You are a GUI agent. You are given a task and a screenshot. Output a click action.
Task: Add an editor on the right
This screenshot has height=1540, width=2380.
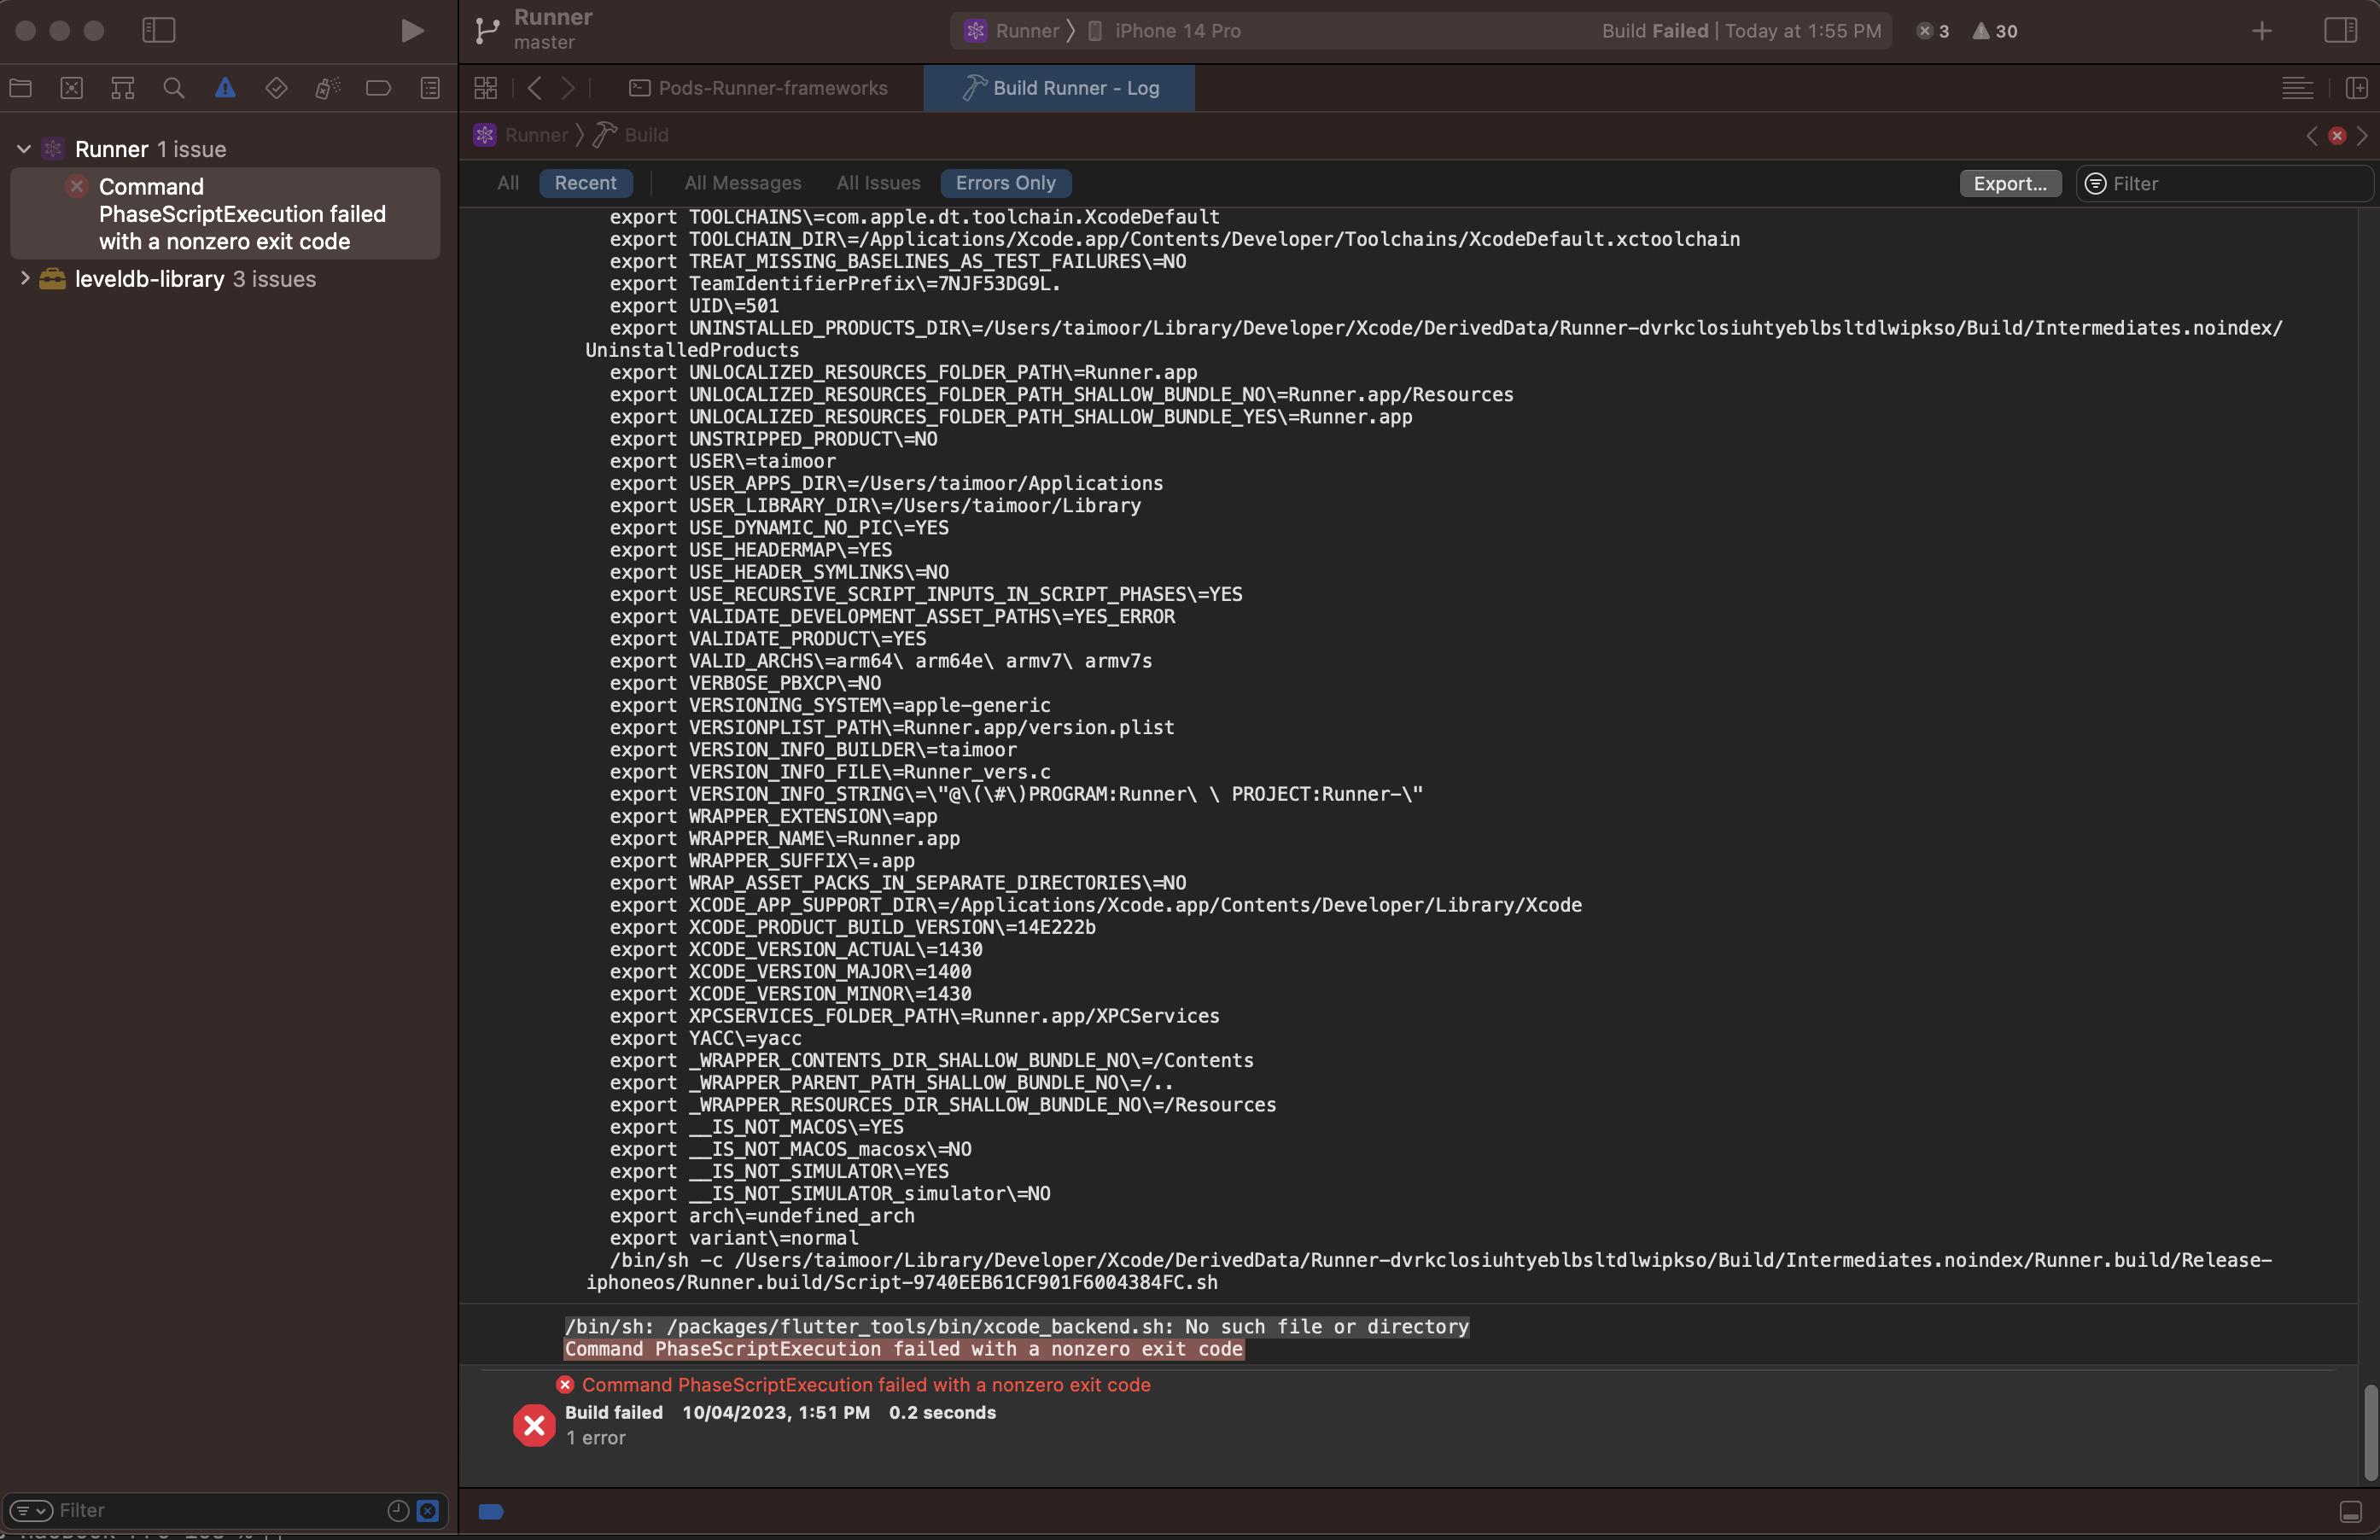[2356, 88]
